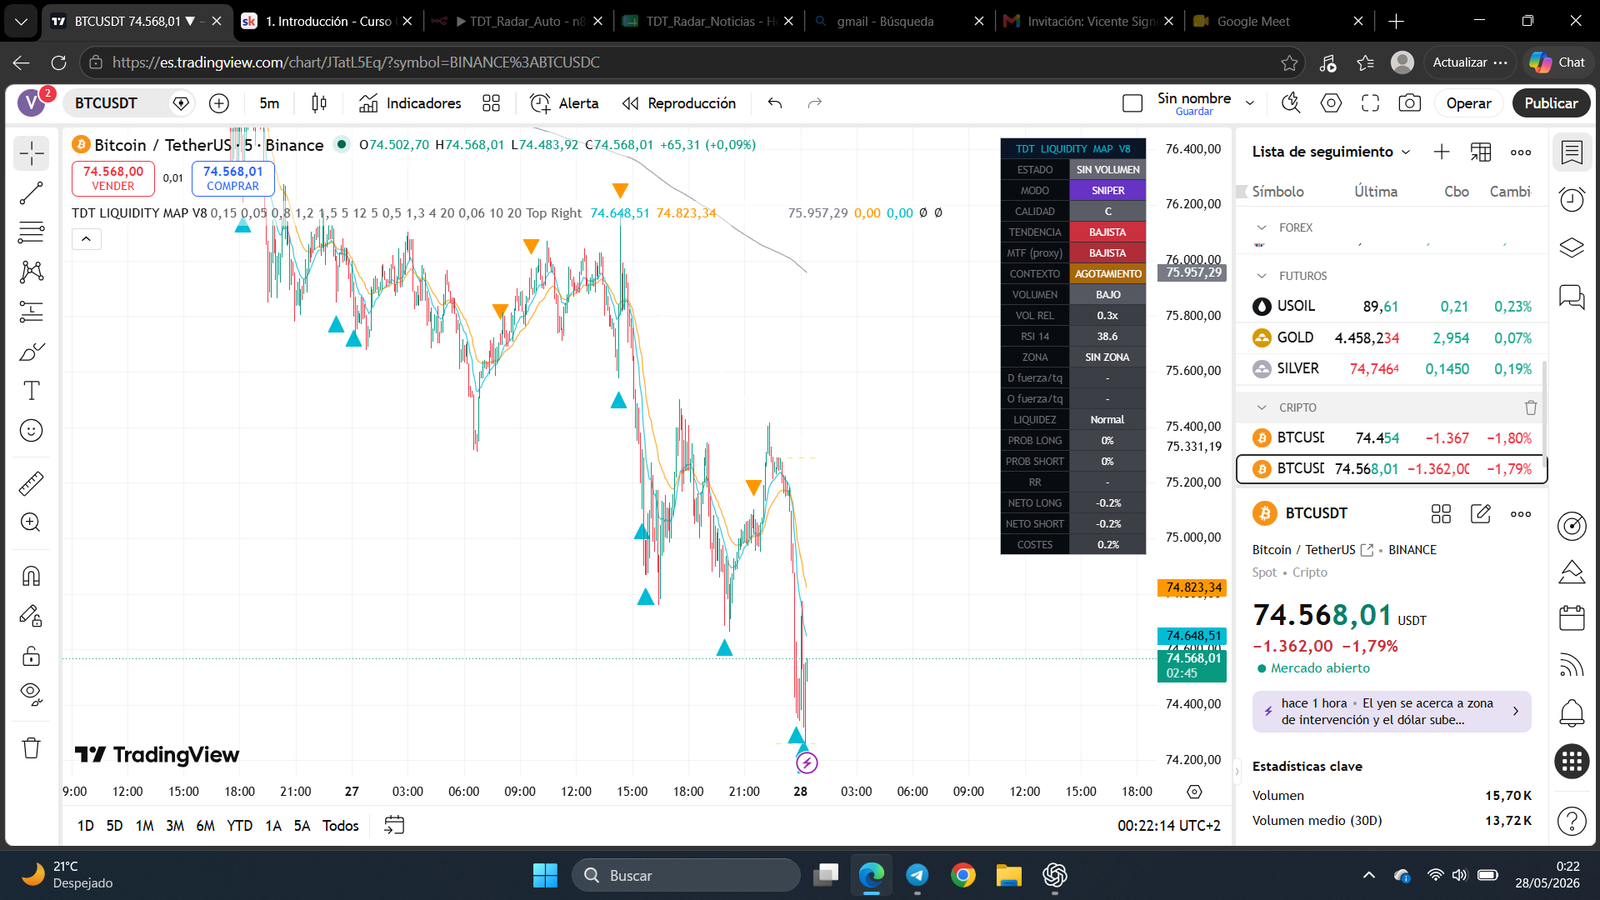Collapse the CRIPTO watchlist section

point(1262,408)
